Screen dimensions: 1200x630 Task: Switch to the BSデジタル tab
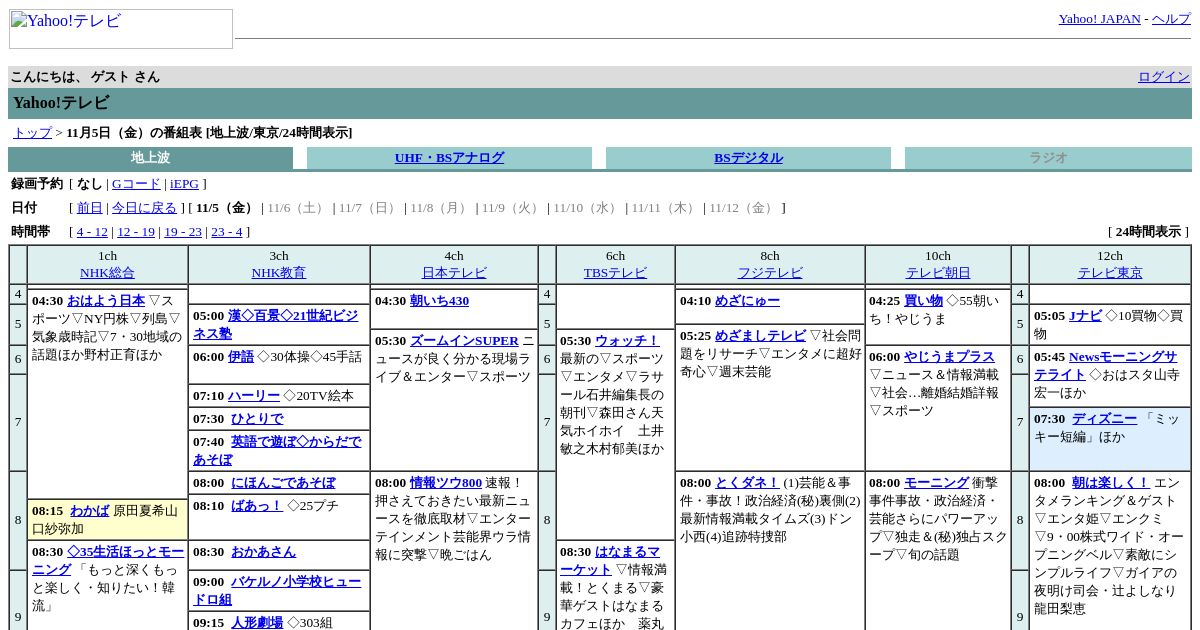click(x=748, y=158)
